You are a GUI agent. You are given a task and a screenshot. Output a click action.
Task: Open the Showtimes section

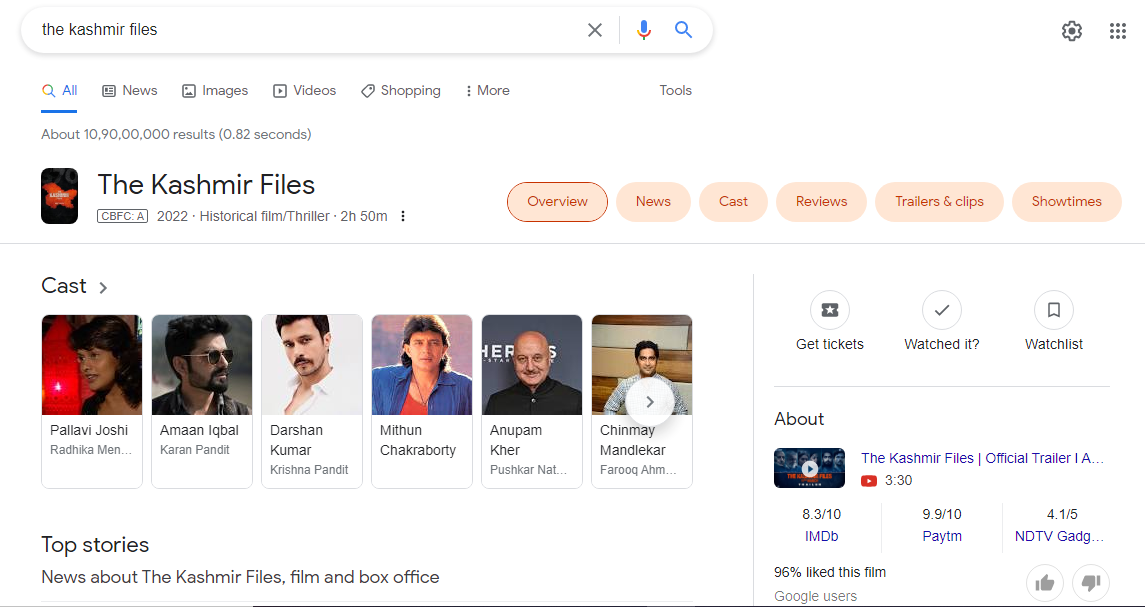click(1066, 201)
